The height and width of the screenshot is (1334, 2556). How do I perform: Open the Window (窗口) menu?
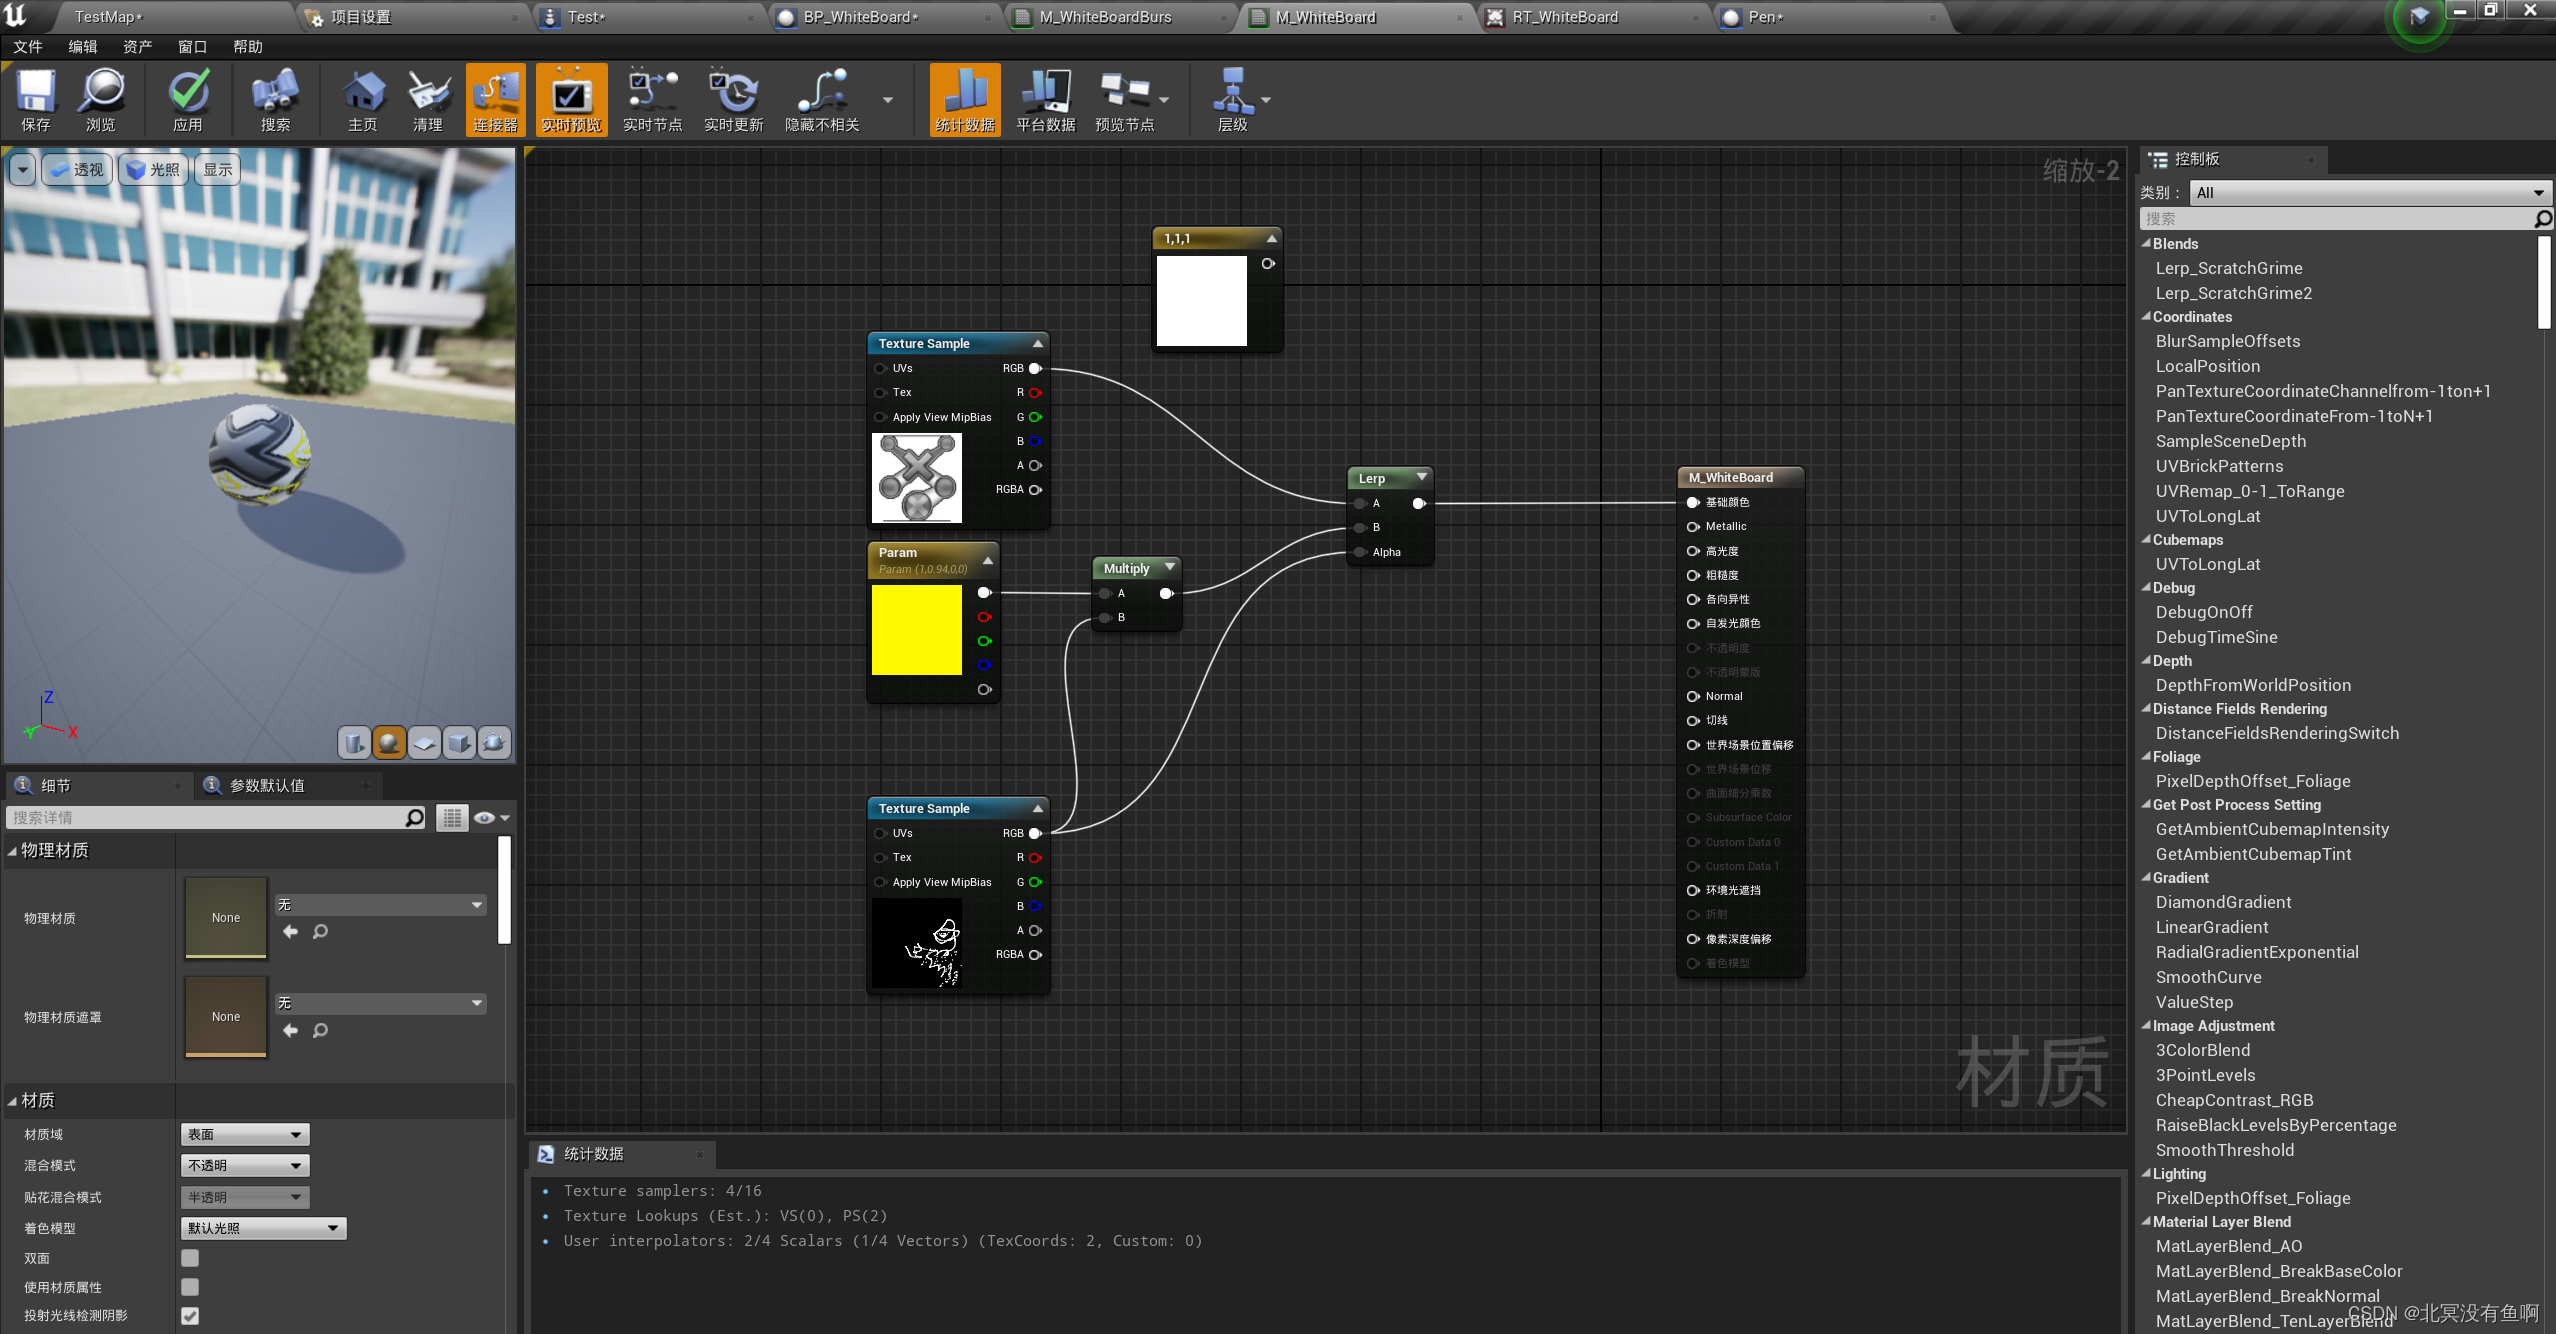click(x=192, y=47)
